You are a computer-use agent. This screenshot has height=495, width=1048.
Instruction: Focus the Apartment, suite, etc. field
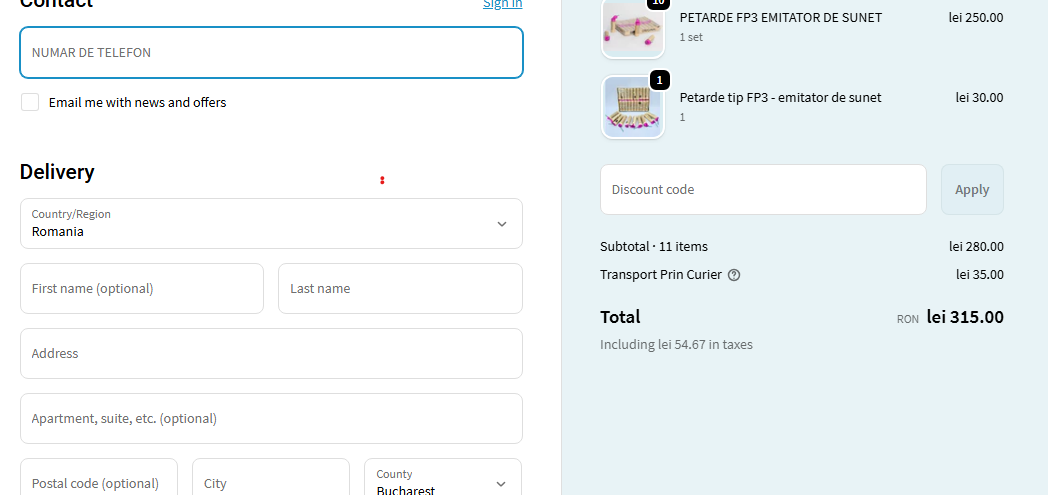(271, 418)
